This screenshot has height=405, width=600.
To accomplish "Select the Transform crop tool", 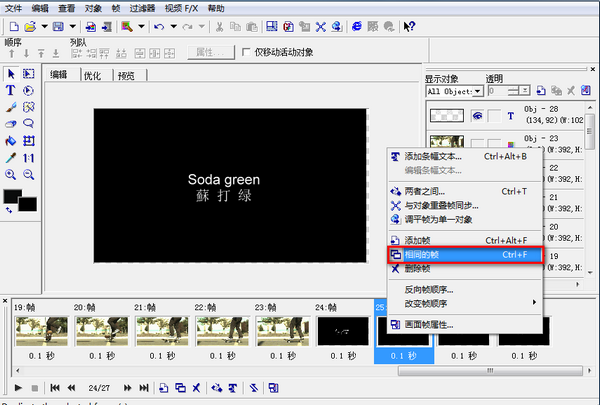I will 29,141.
